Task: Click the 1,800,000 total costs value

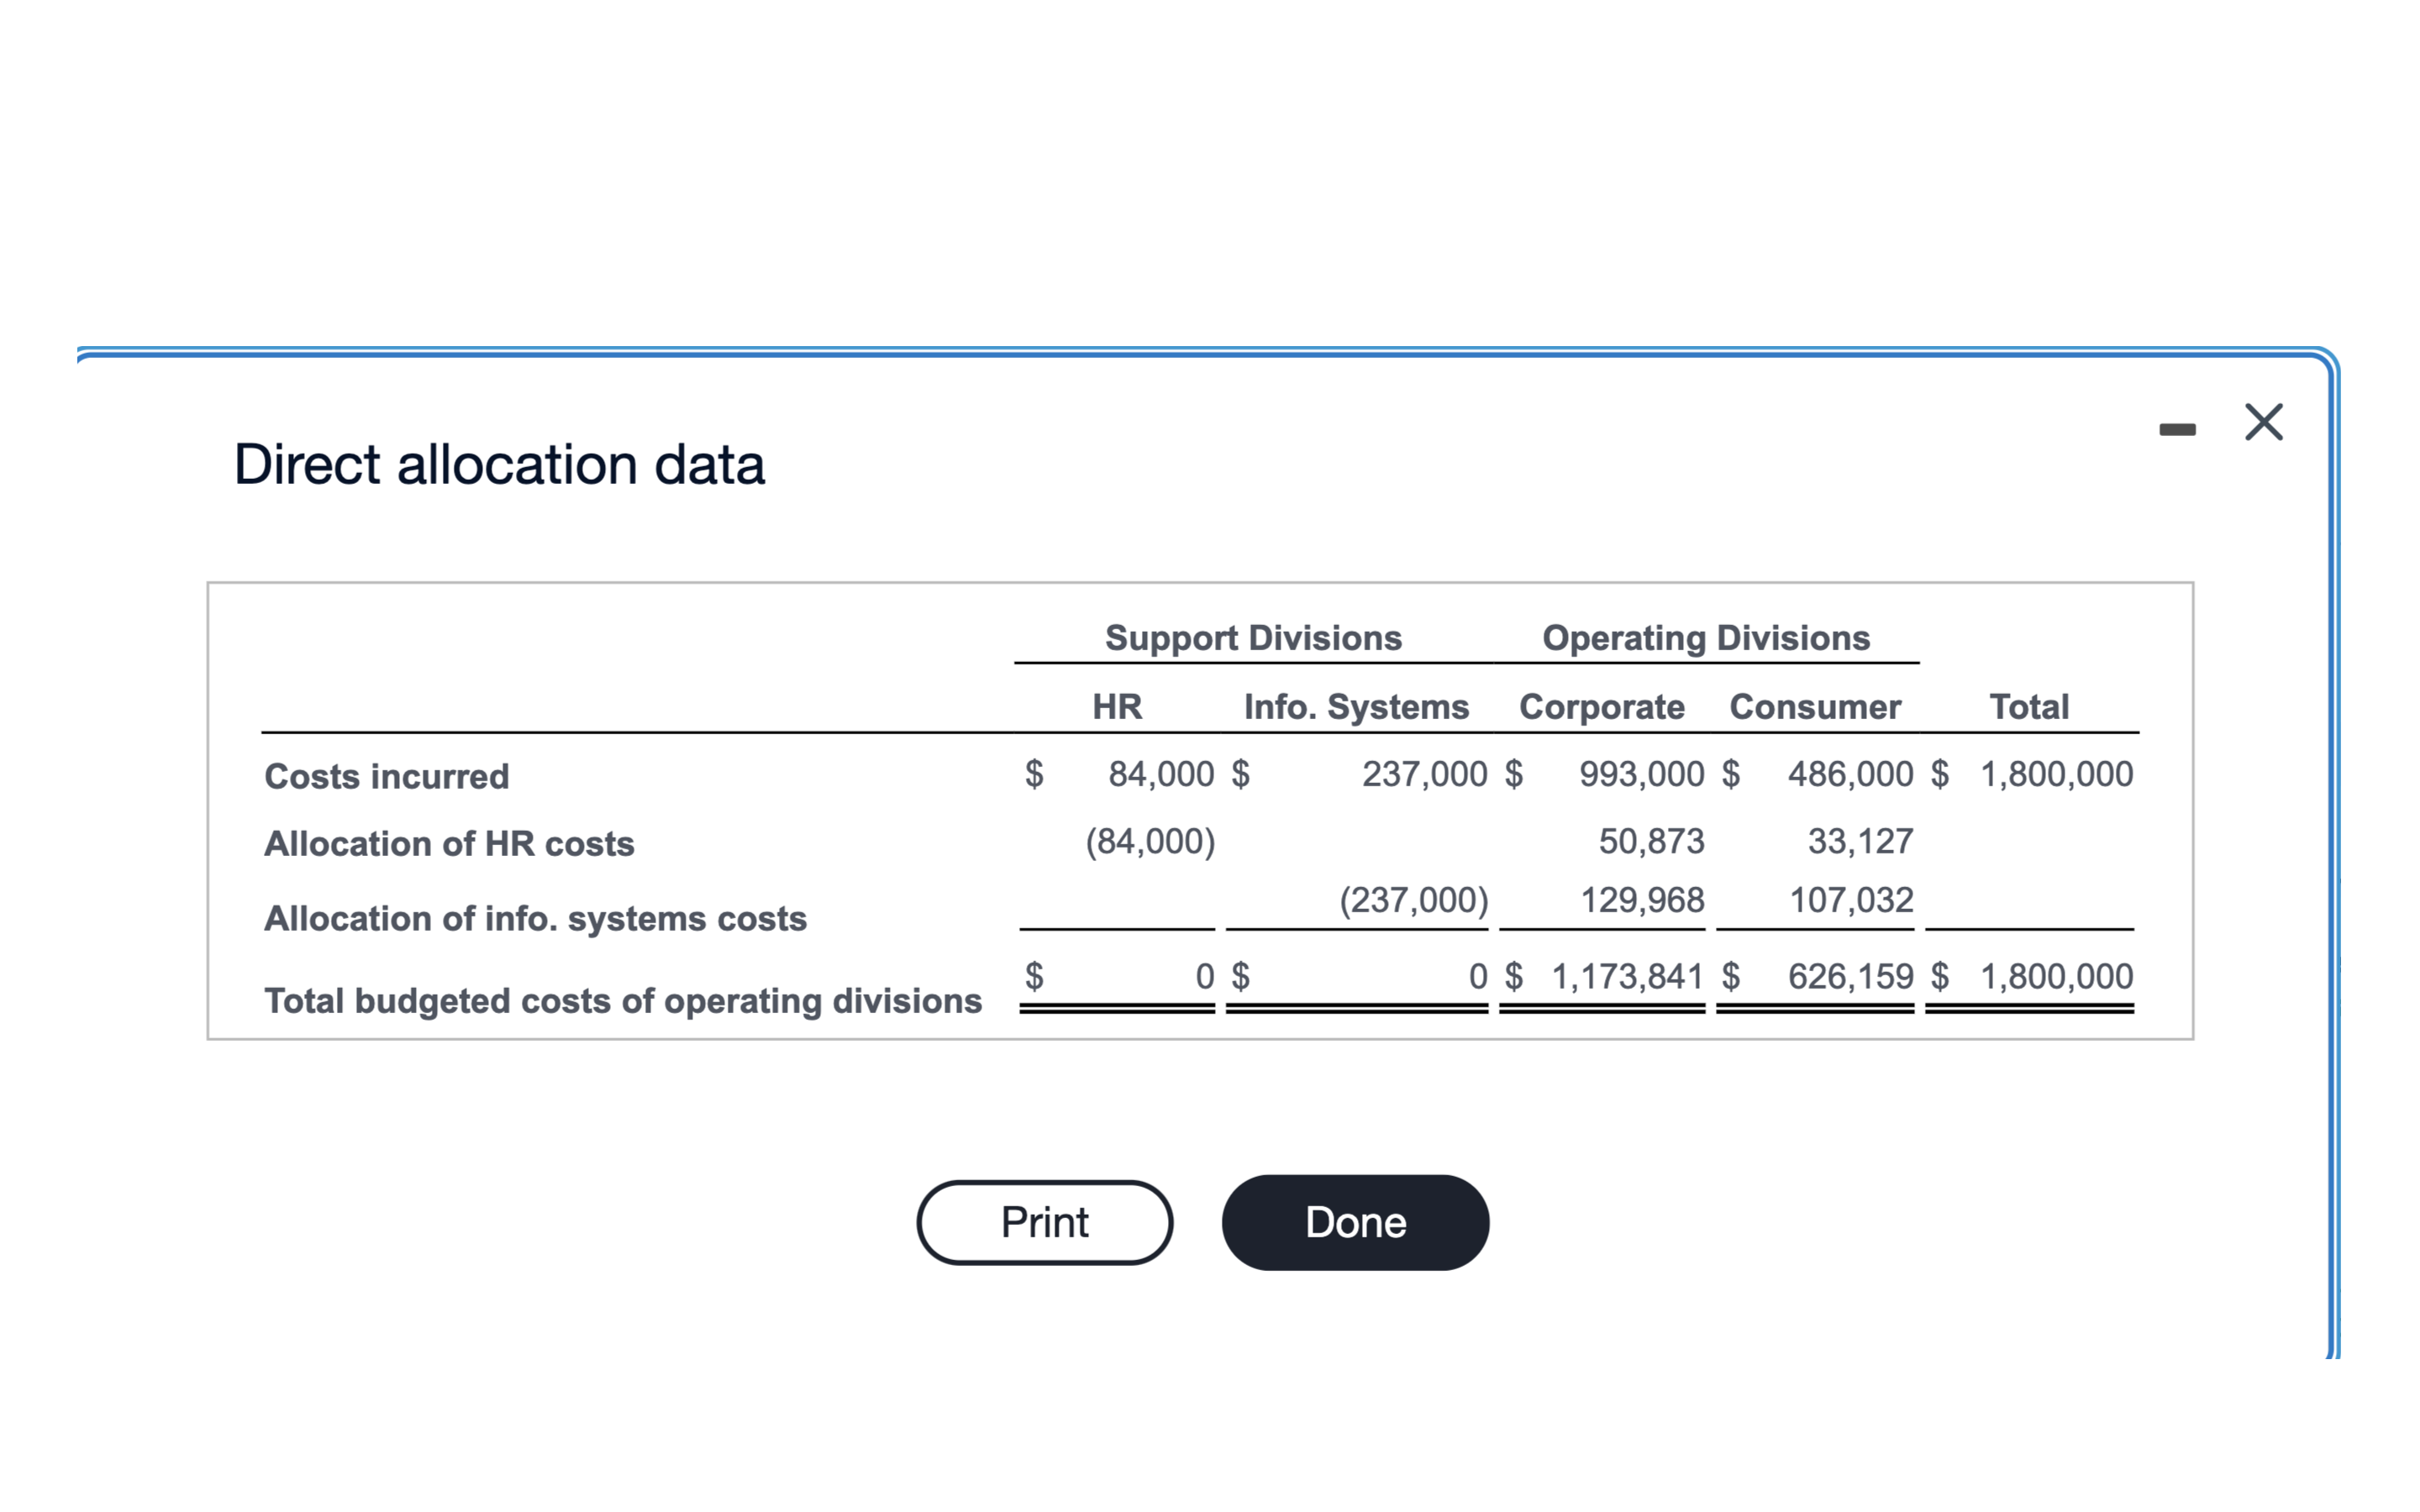Action: pos(2056,773)
